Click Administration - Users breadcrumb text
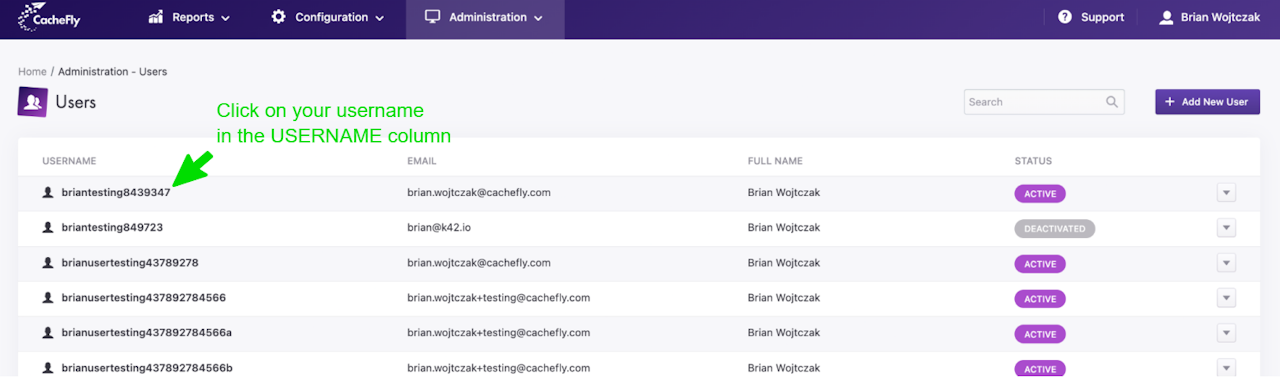The image size is (1280, 378). [x=112, y=72]
